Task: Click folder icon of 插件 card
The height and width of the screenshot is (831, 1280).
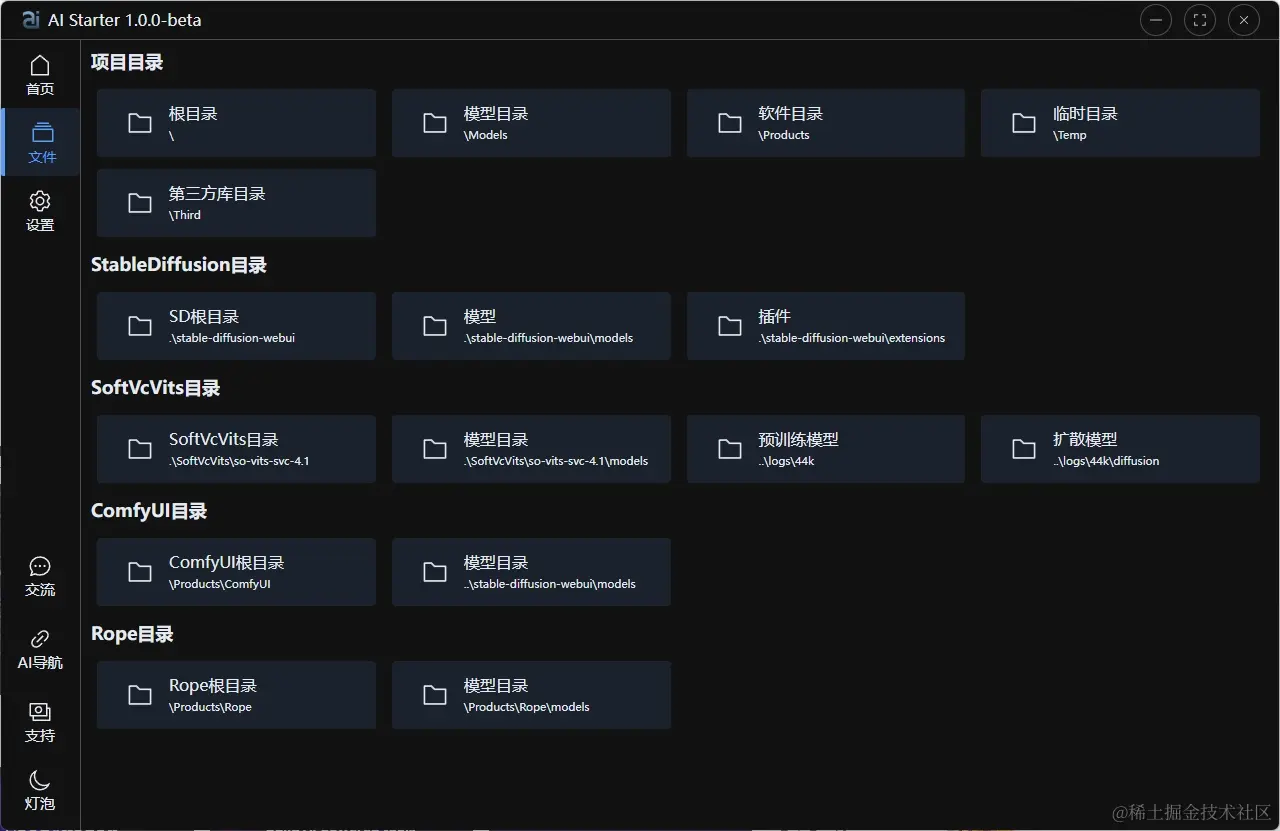Action: tap(730, 326)
